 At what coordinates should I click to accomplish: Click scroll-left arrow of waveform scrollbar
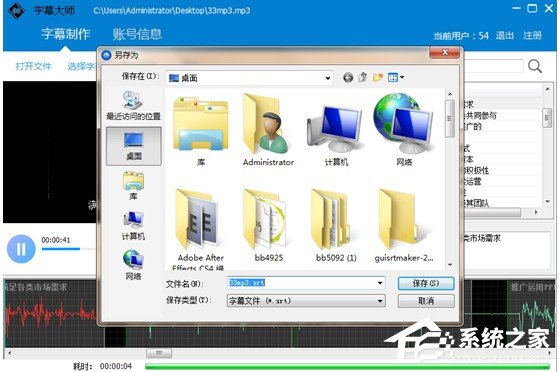pos(9,353)
